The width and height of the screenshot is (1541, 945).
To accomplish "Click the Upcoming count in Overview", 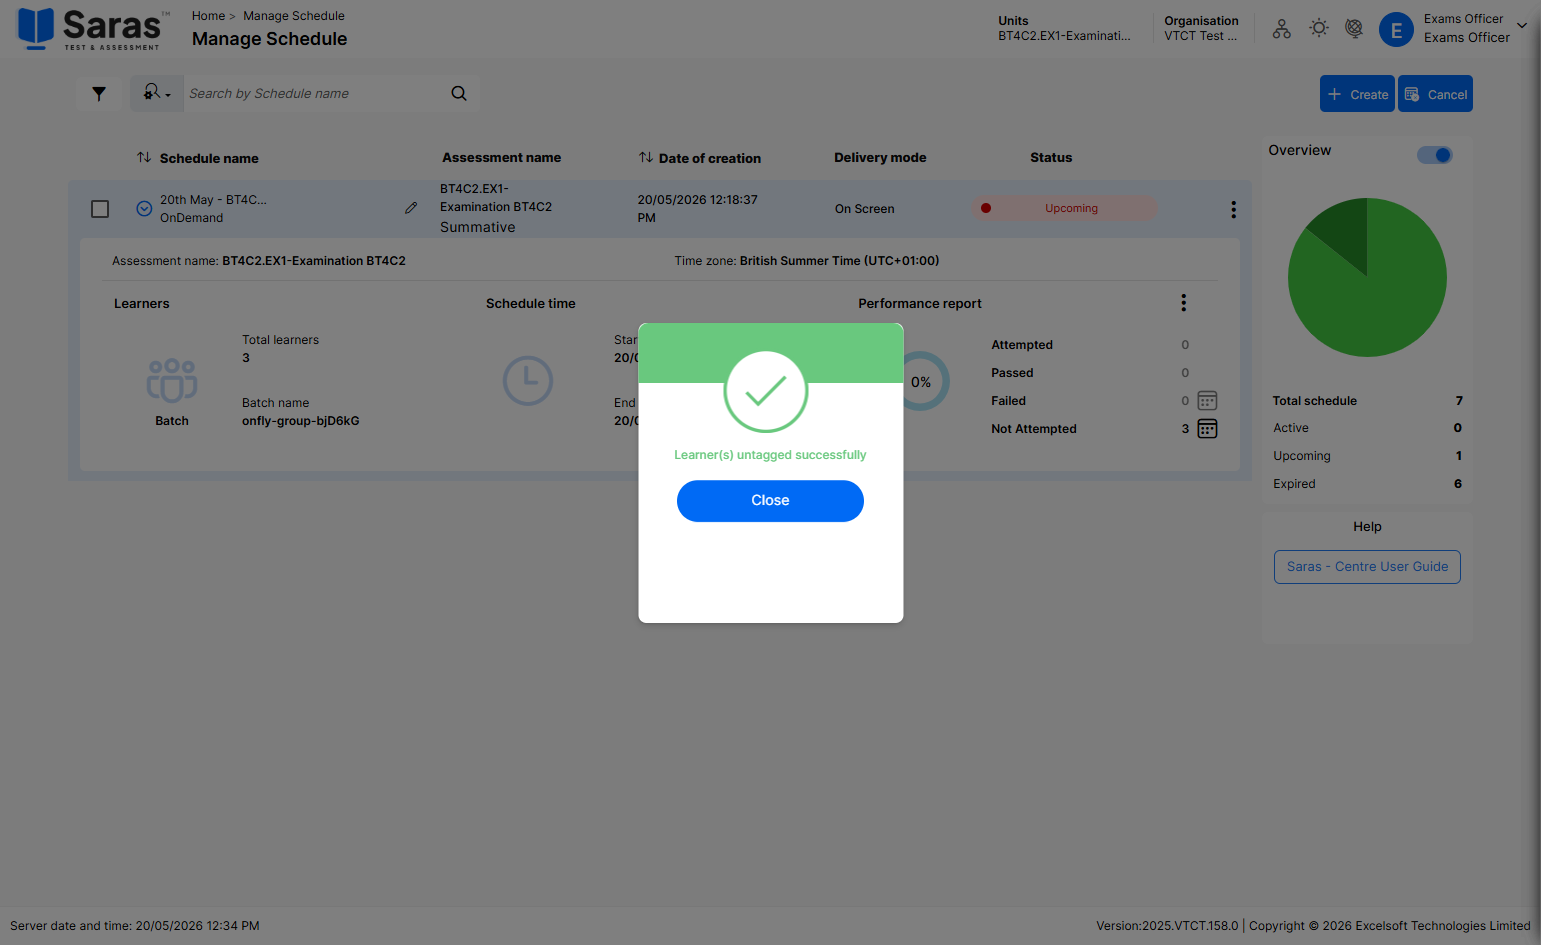I will (1459, 456).
